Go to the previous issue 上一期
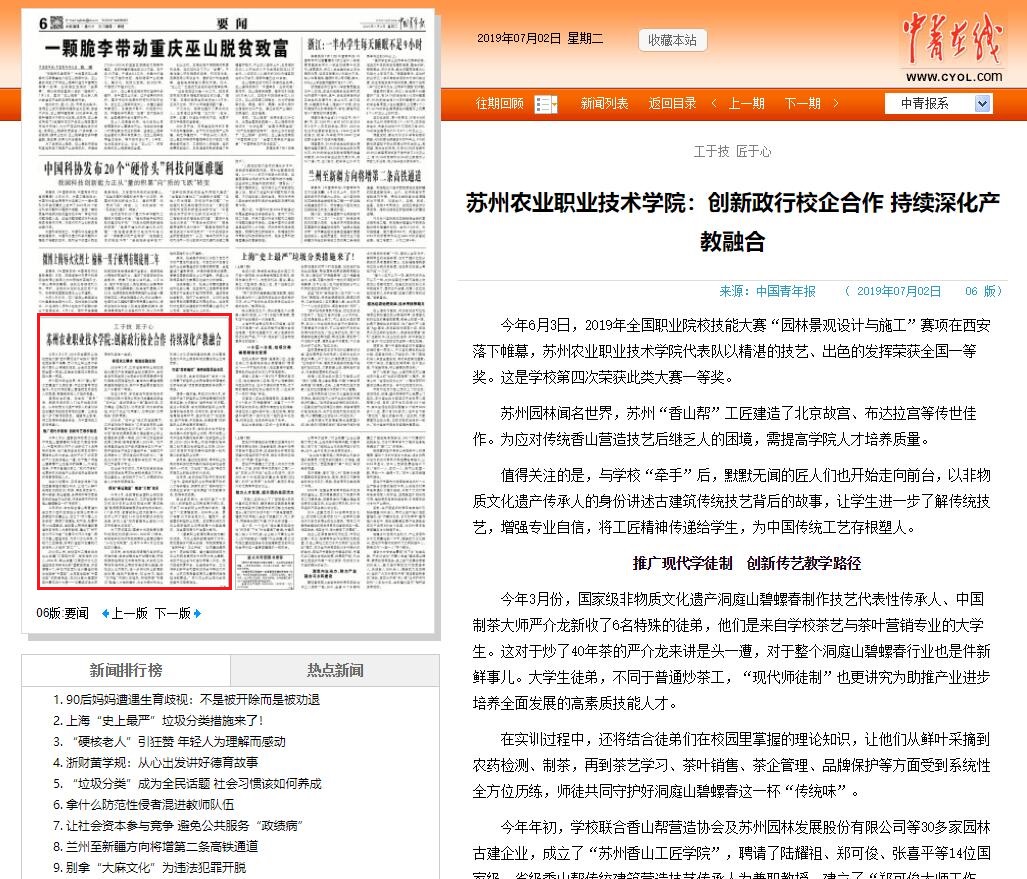Image resolution: width=1027 pixels, height=879 pixels. (747, 103)
